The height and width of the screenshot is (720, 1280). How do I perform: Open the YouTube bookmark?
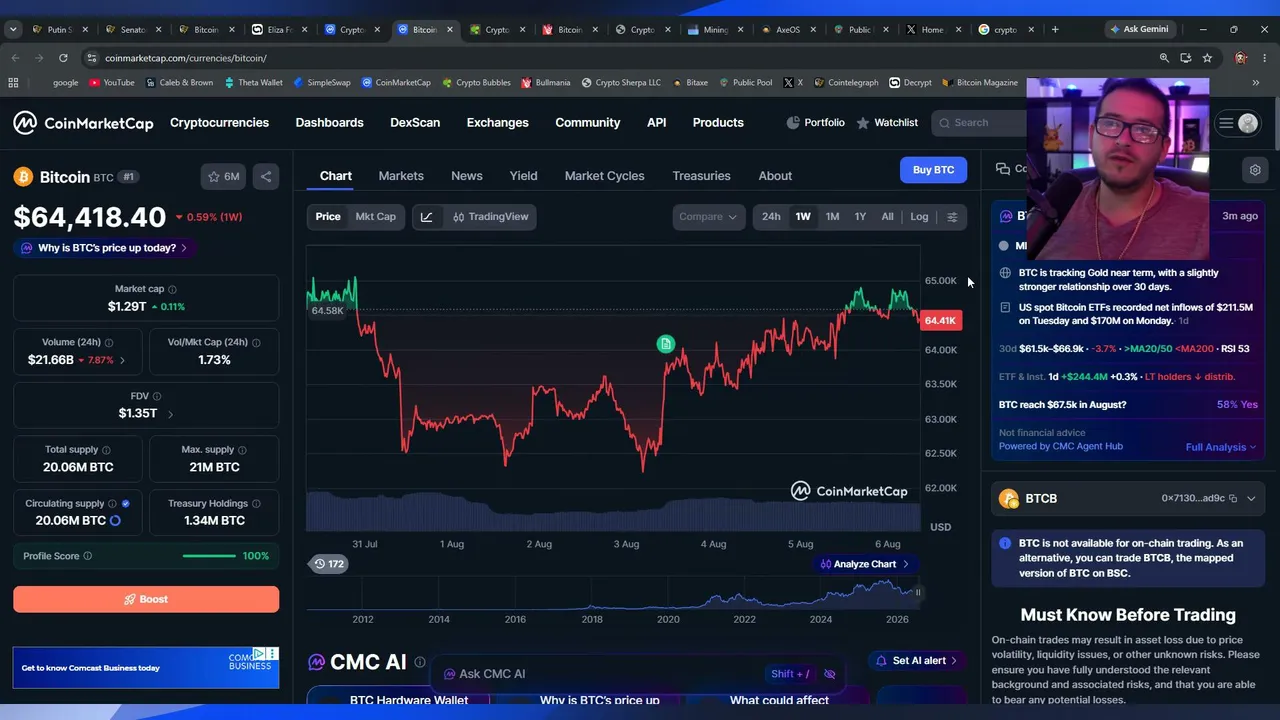(x=111, y=83)
